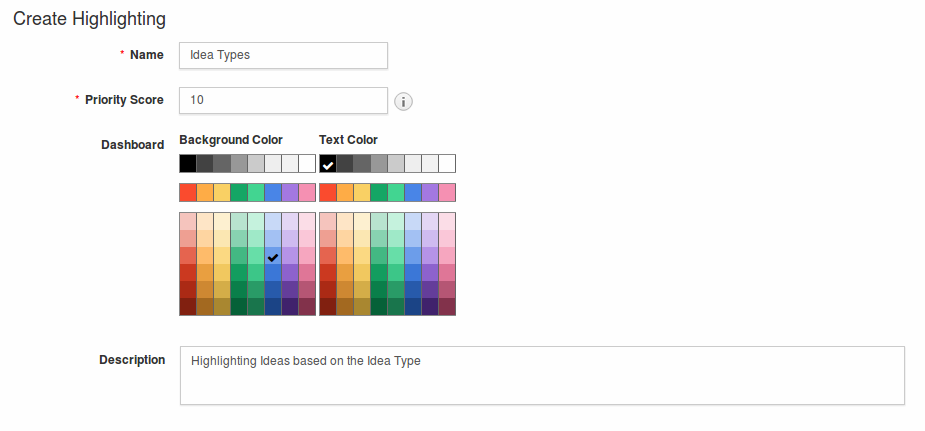925x431 pixels.
Task: Pick lightest pink shade in Text Color palette
Action: [x=447, y=221]
